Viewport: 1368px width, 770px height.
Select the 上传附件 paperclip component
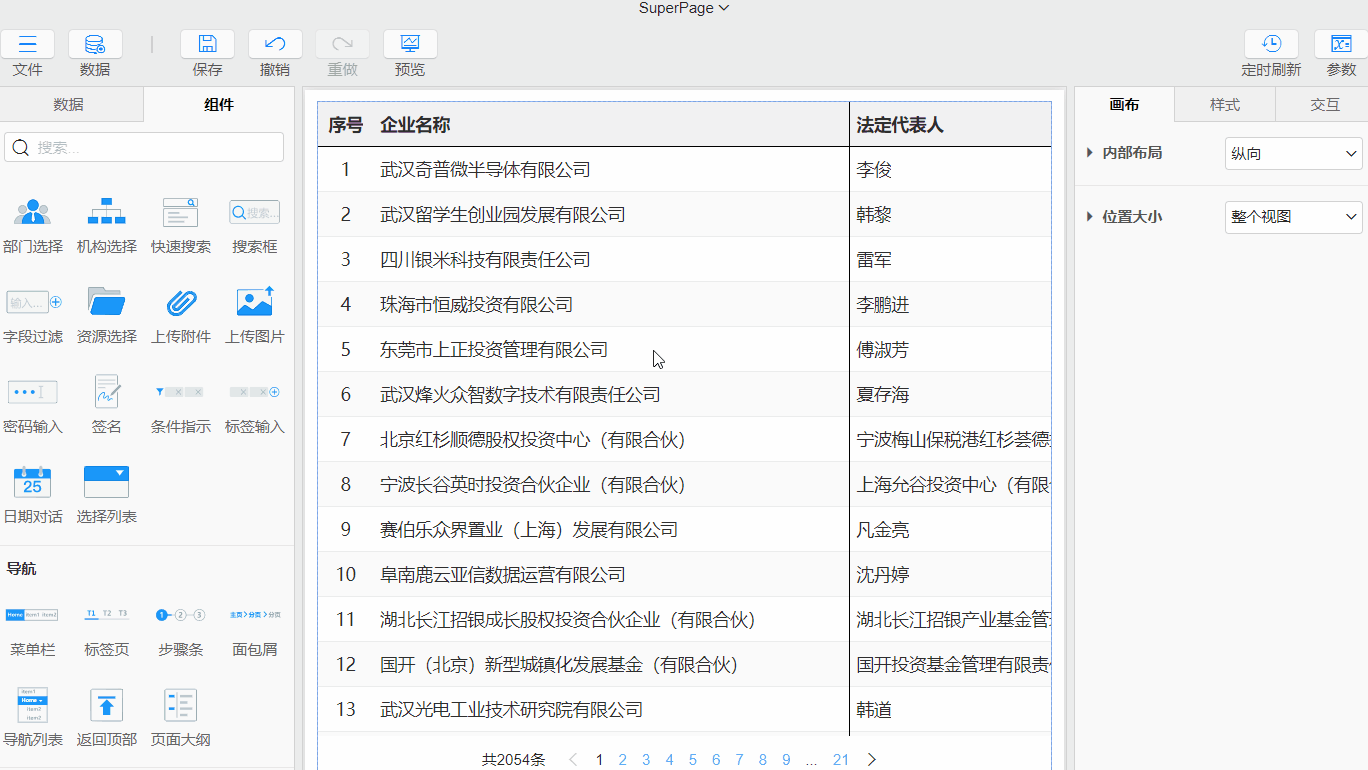[x=181, y=302]
